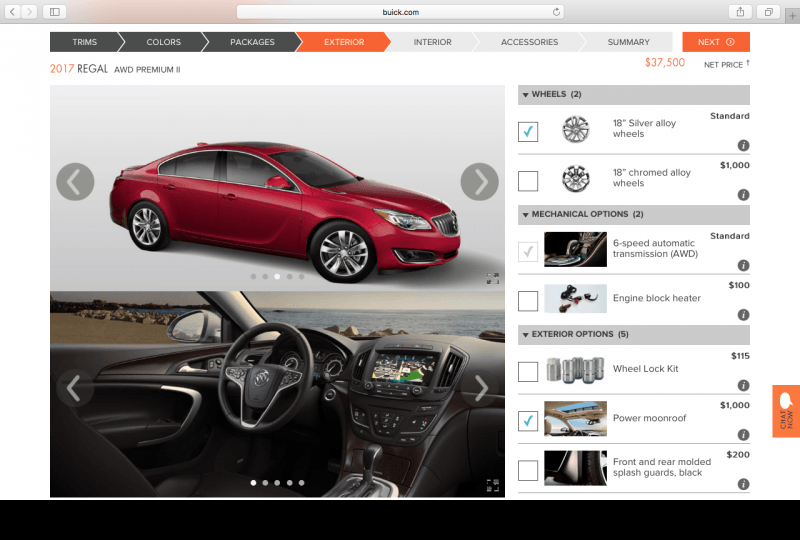The image size is (800, 540).
Task: Check 18" chromed alloy wheels checkbox
Action: 528,181
